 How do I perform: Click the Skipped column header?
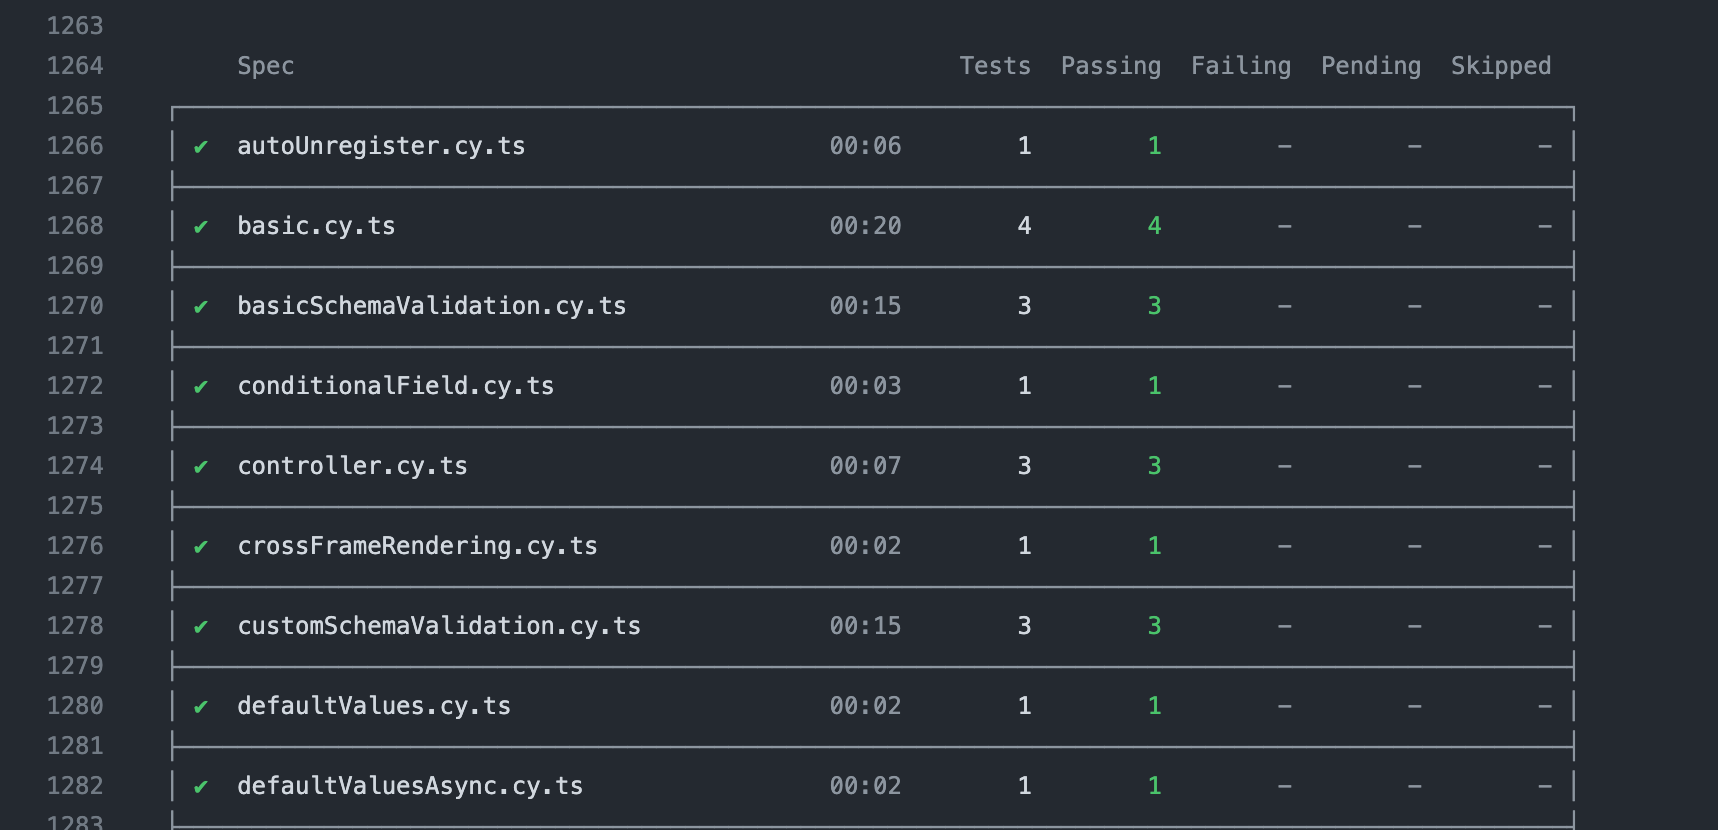1501,66
